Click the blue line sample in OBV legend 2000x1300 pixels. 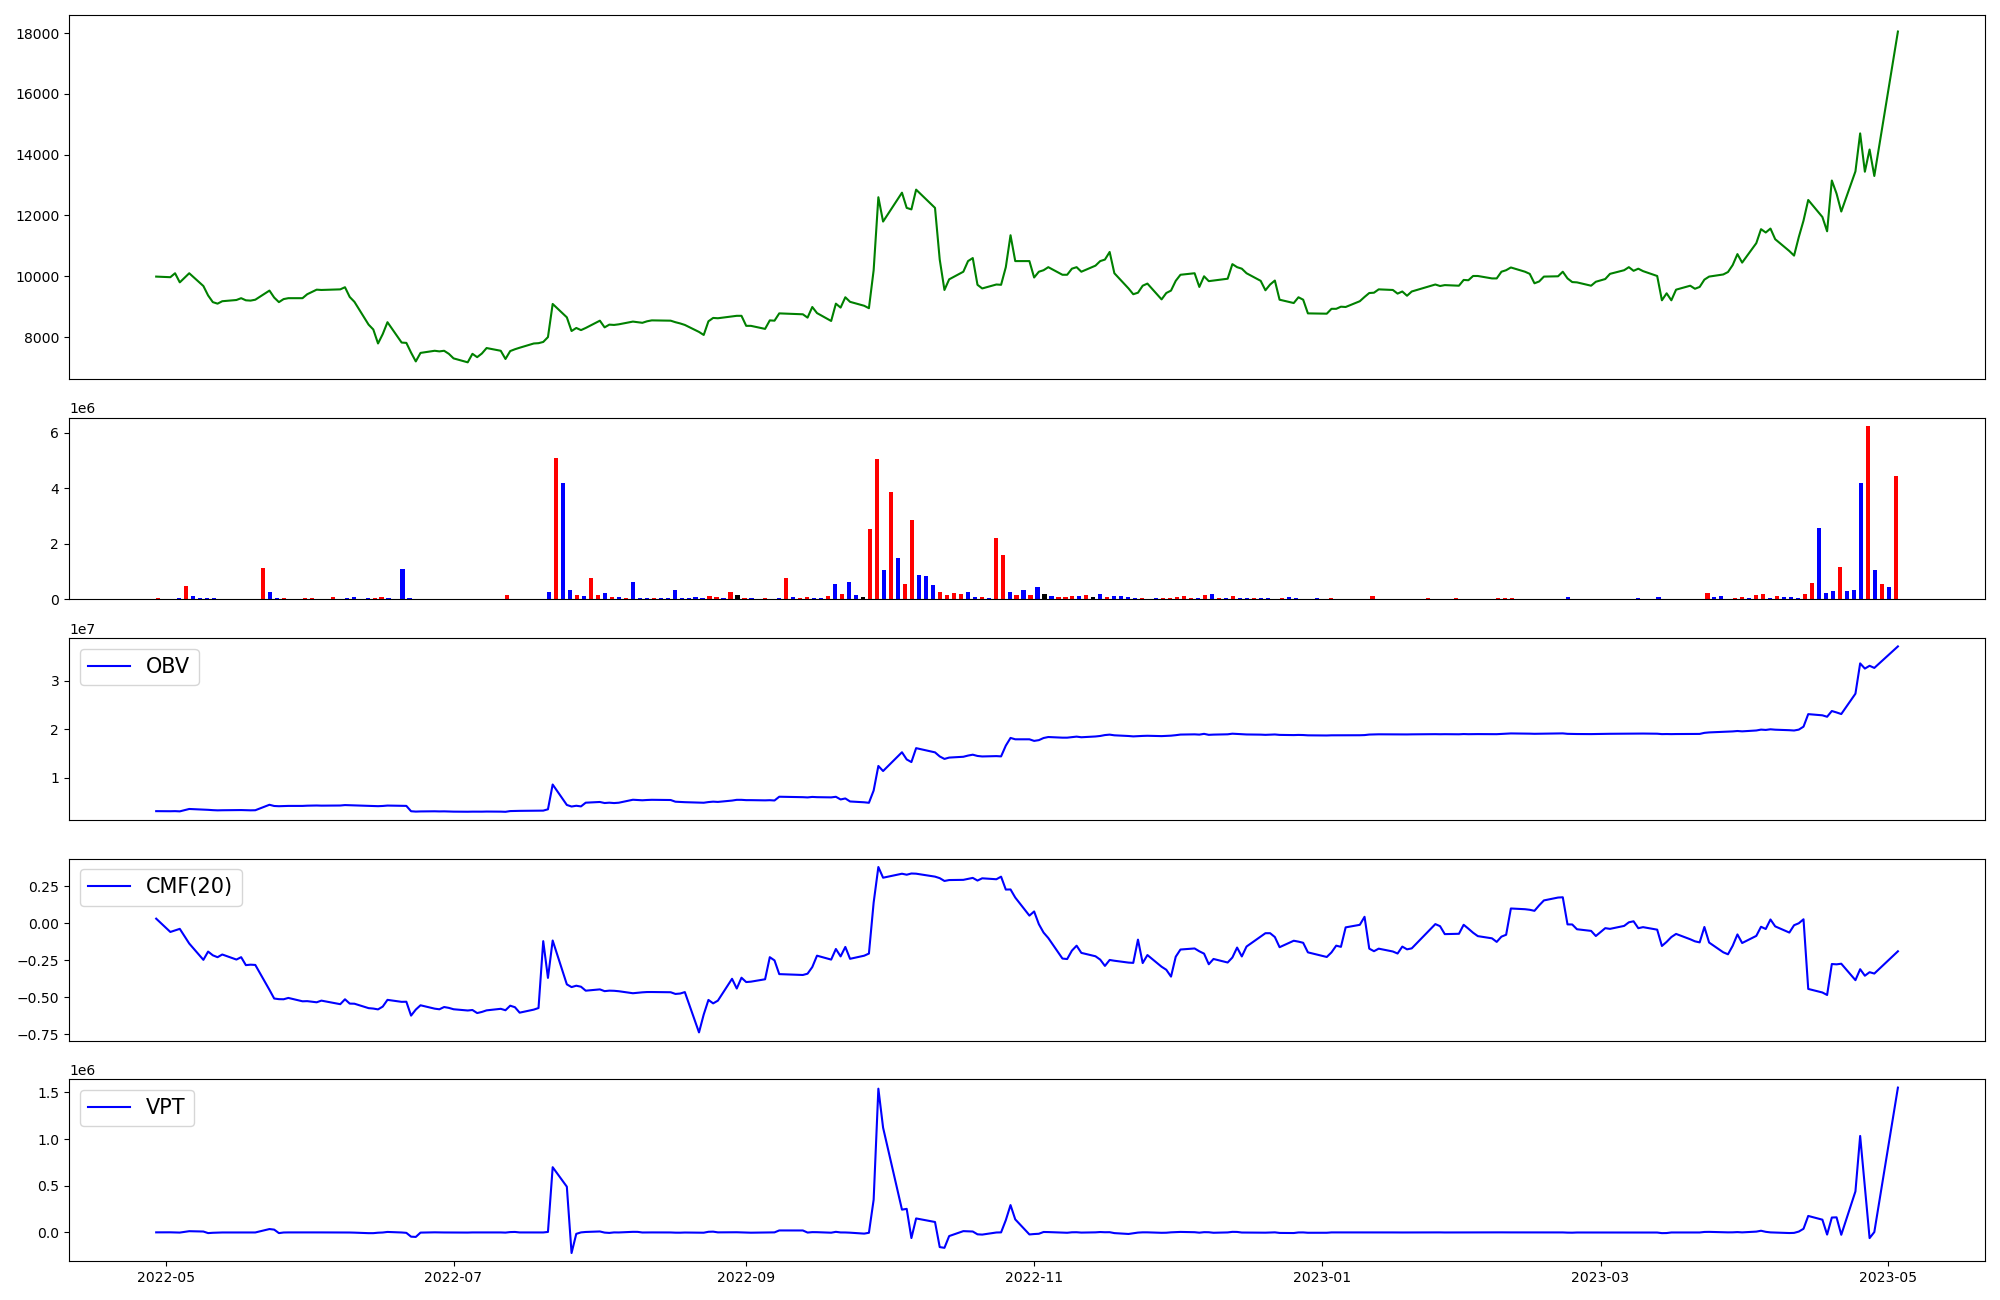tap(110, 666)
